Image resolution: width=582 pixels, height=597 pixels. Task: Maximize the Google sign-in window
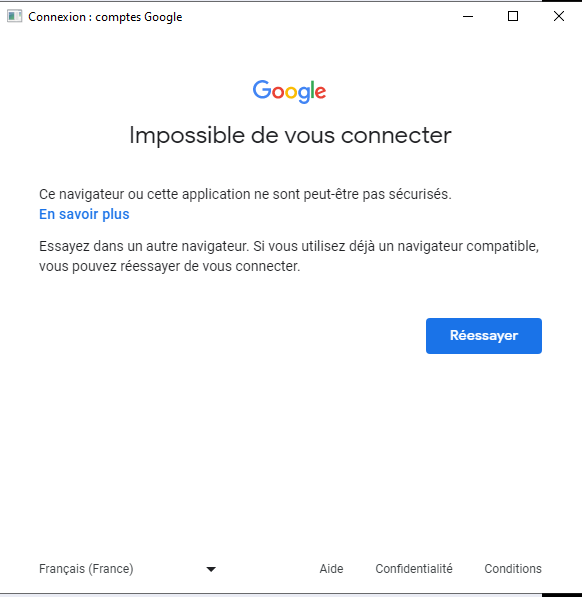pos(513,16)
